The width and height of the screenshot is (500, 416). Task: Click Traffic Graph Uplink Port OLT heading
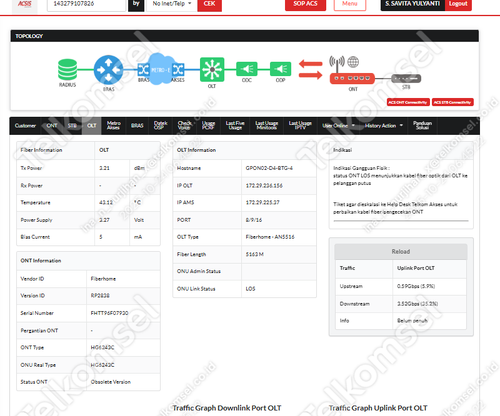378,408
